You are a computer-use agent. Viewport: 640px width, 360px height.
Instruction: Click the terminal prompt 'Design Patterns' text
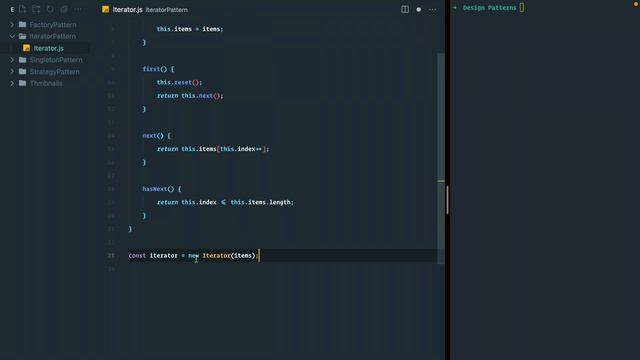[x=489, y=8]
